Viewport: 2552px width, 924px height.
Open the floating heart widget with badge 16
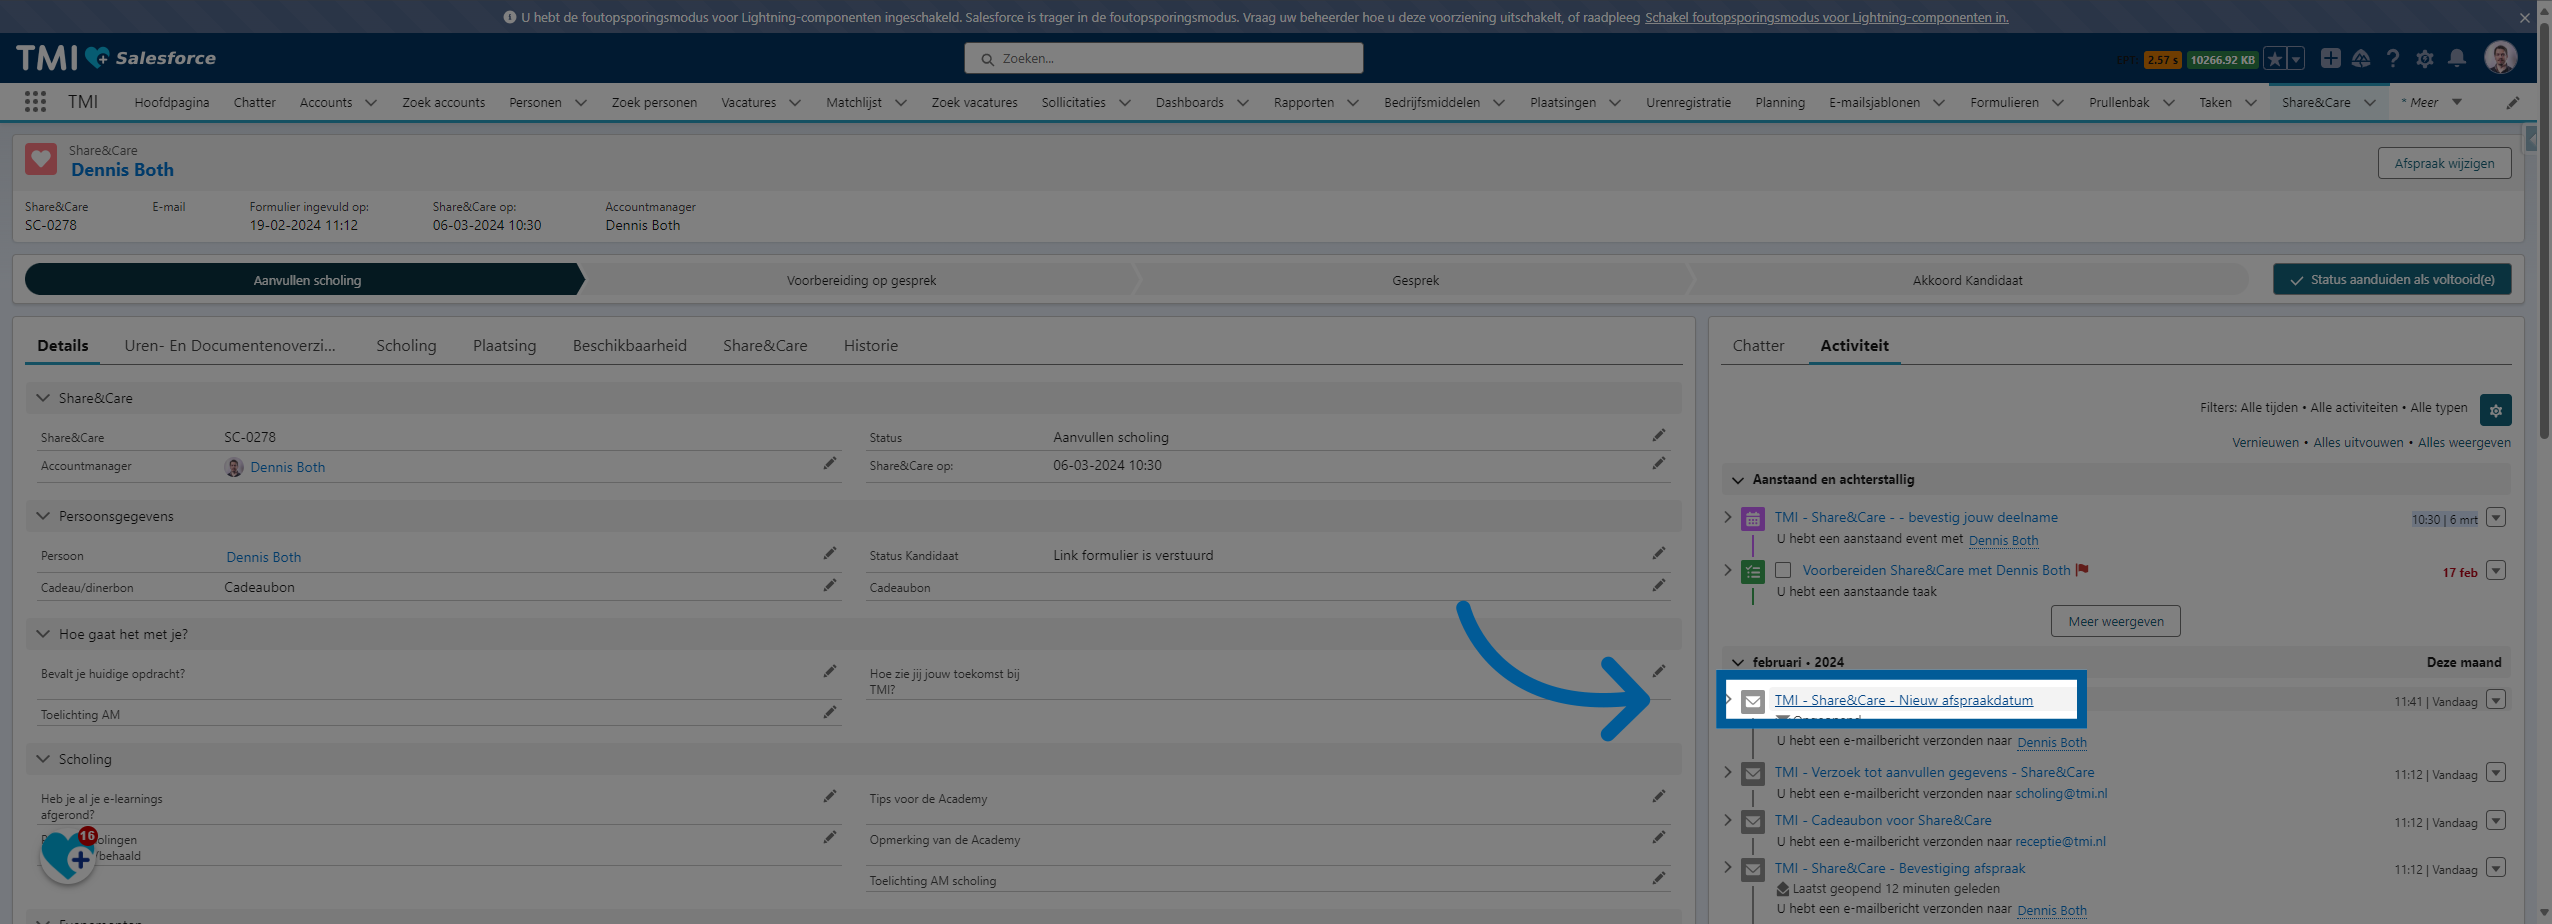click(68, 856)
